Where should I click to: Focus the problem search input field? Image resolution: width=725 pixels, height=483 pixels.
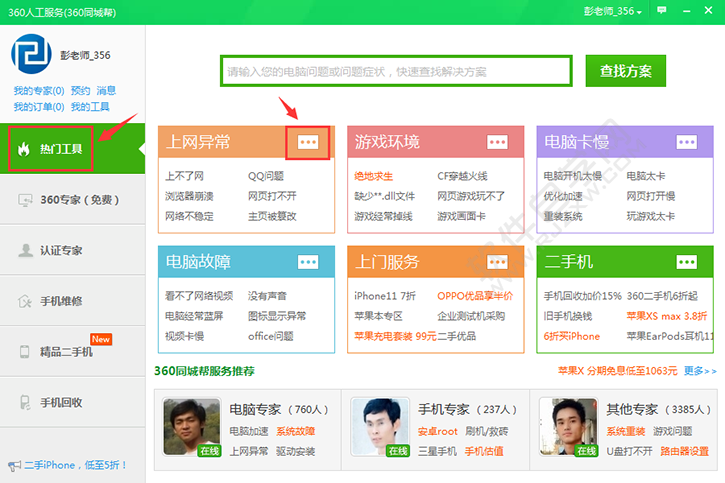click(x=396, y=71)
